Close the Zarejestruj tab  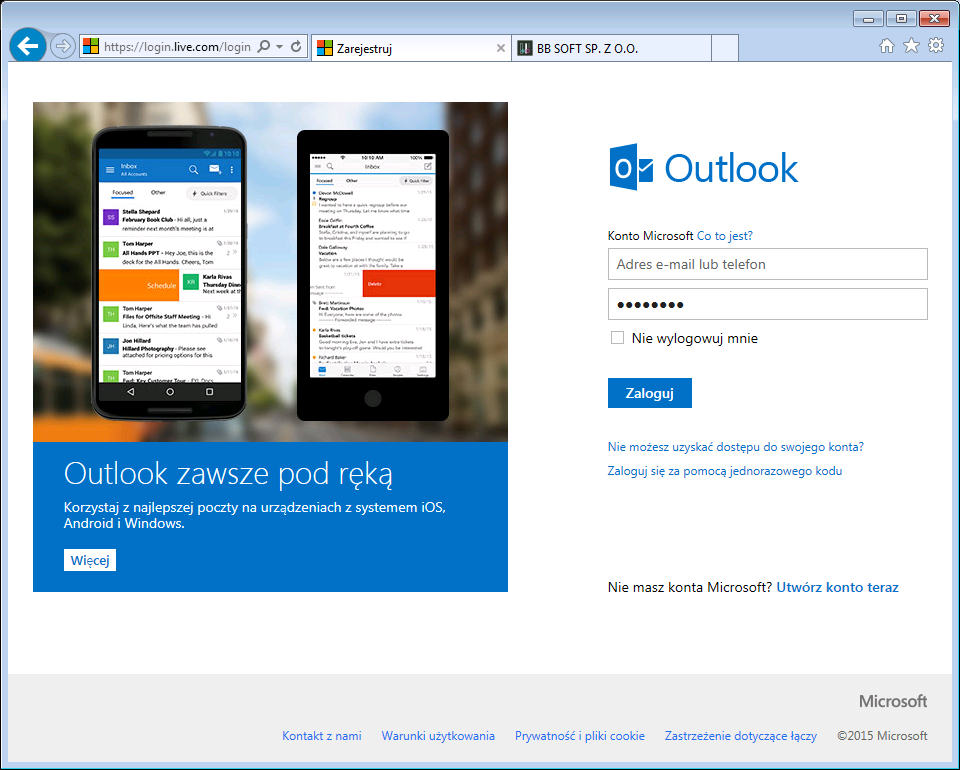(501, 48)
